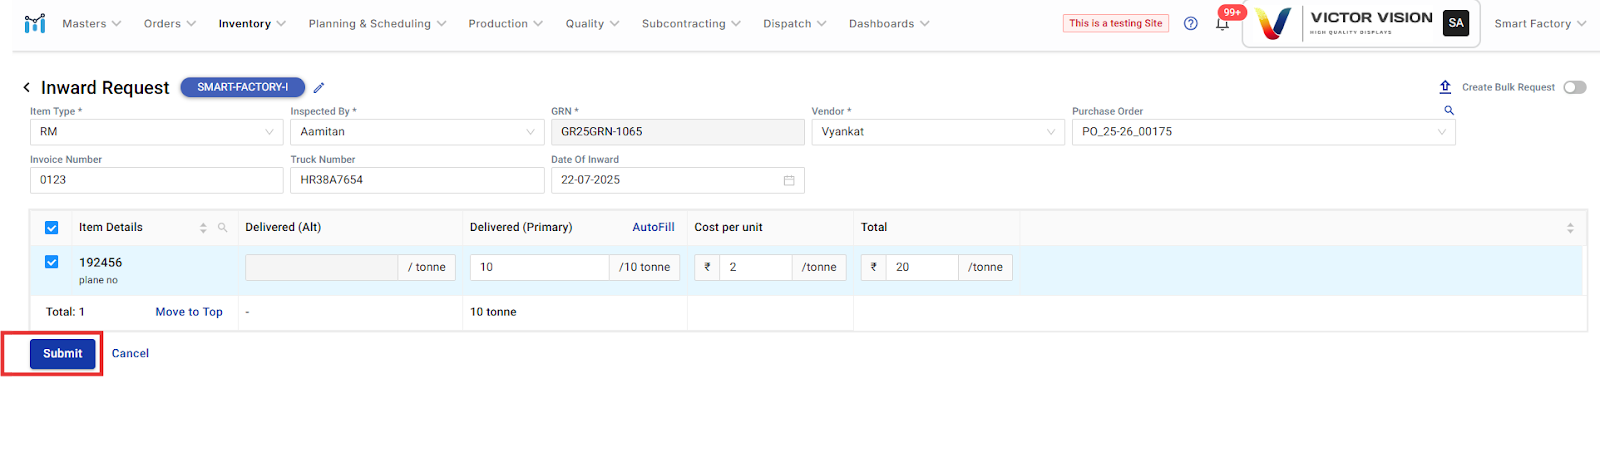
Task: Sort by Item Details column arrows
Action: [203, 228]
